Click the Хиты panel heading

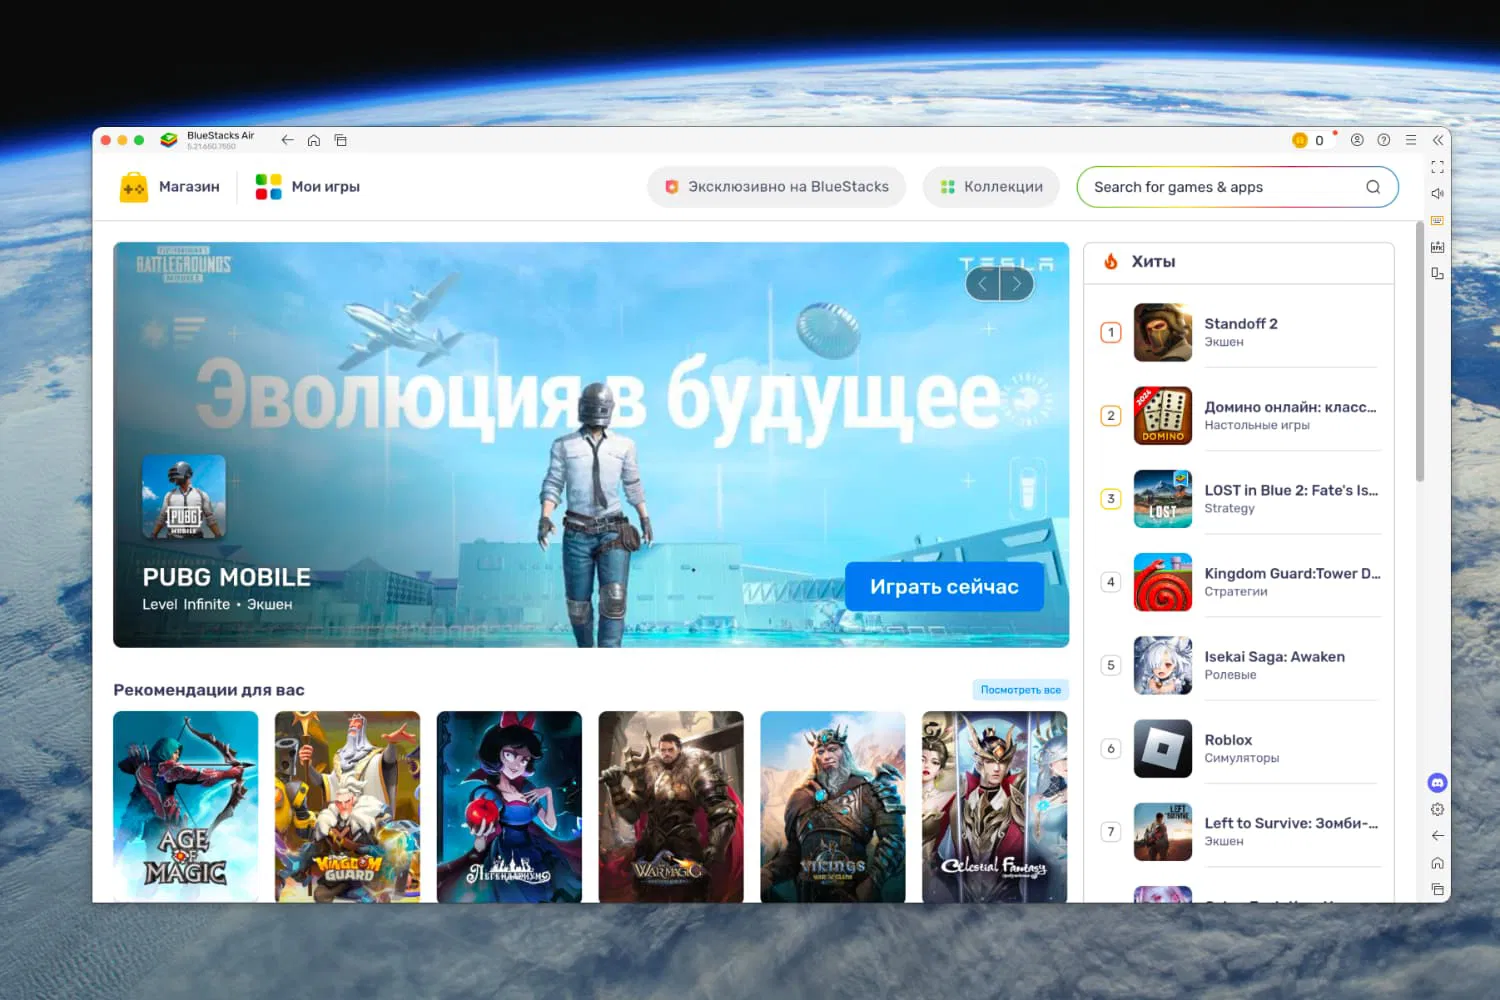1153,262
